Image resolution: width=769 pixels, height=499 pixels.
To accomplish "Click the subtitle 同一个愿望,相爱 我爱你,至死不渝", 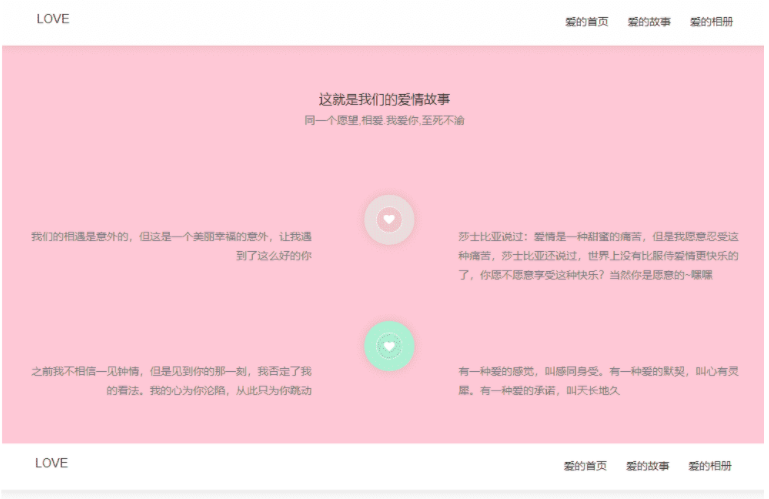I will point(384,120).
